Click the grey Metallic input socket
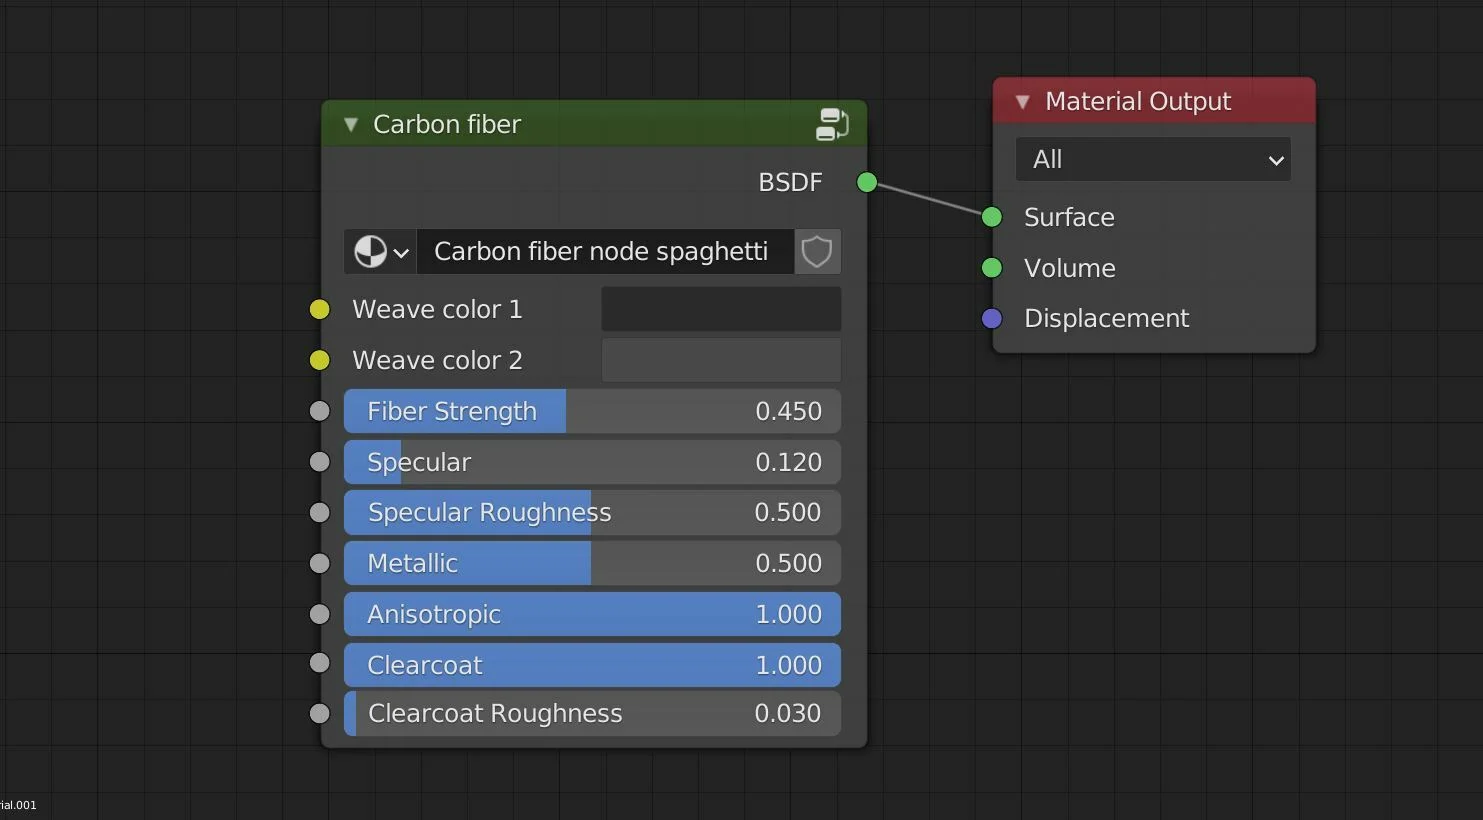The height and width of the screenshot is (820, 1483). pyautogui.click(x=319, y=563)
